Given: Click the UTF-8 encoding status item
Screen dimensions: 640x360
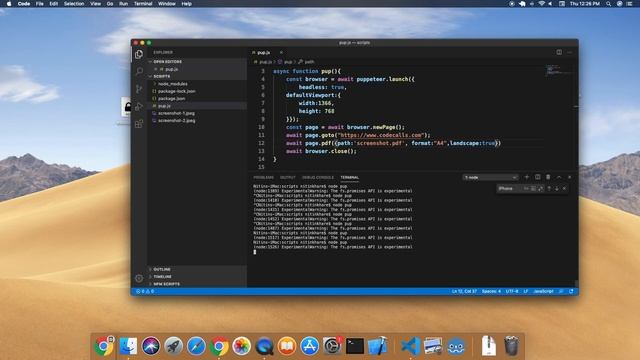Looking at the screenshot, I should pos(512,291).
